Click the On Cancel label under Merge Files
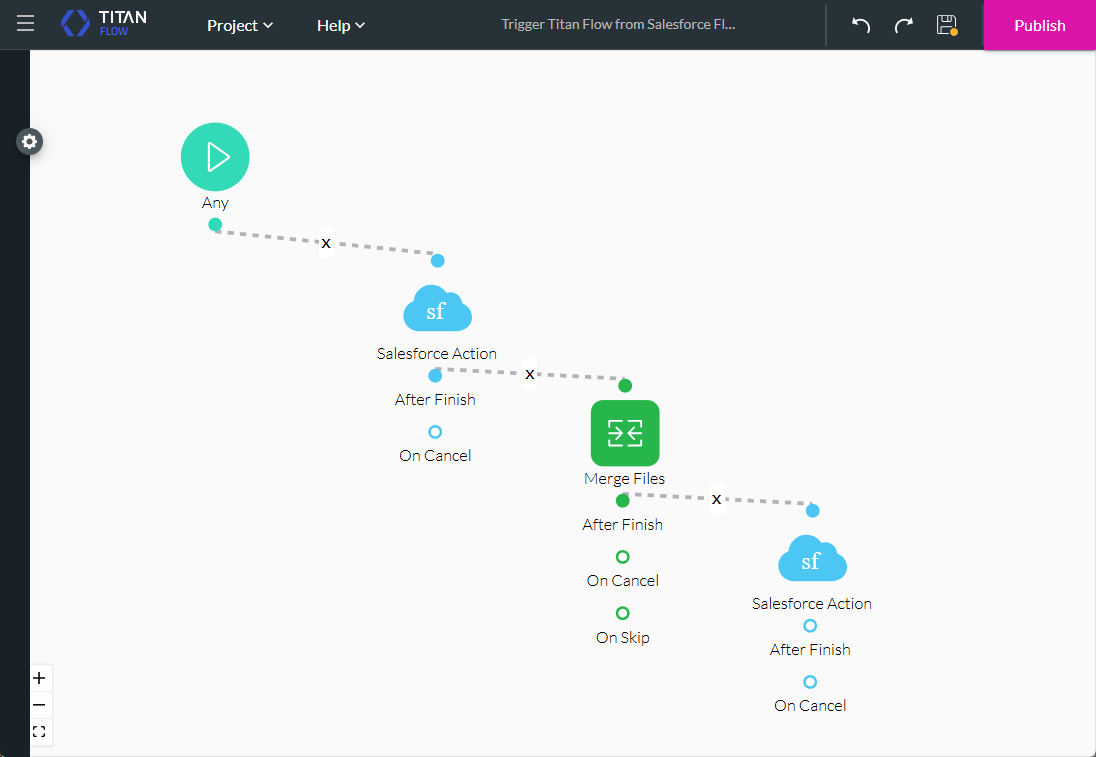The height and width of the screenshot is (757, 1096). click(x=623, y=581)
